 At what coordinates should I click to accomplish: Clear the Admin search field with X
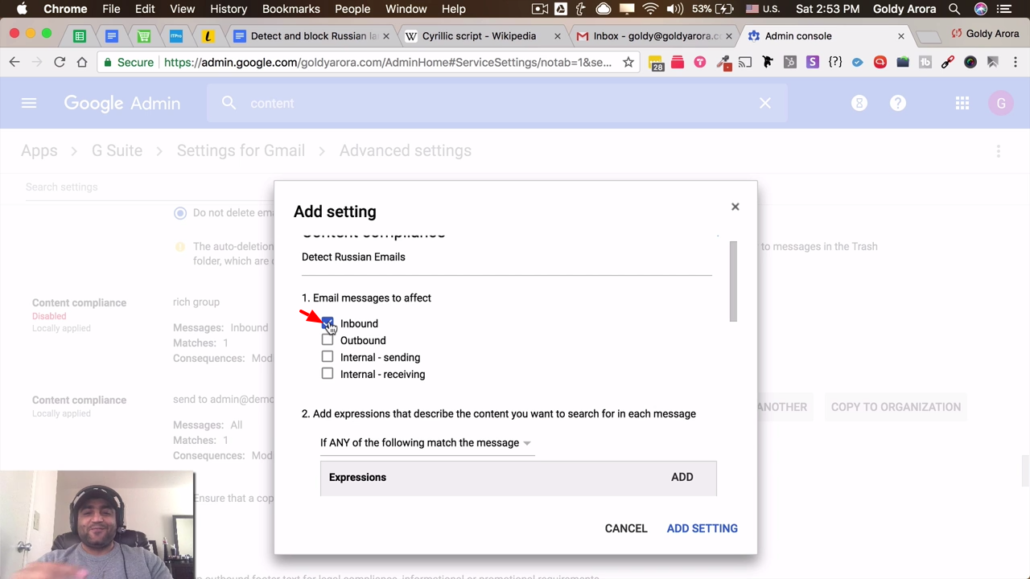[x=765, y=103]
